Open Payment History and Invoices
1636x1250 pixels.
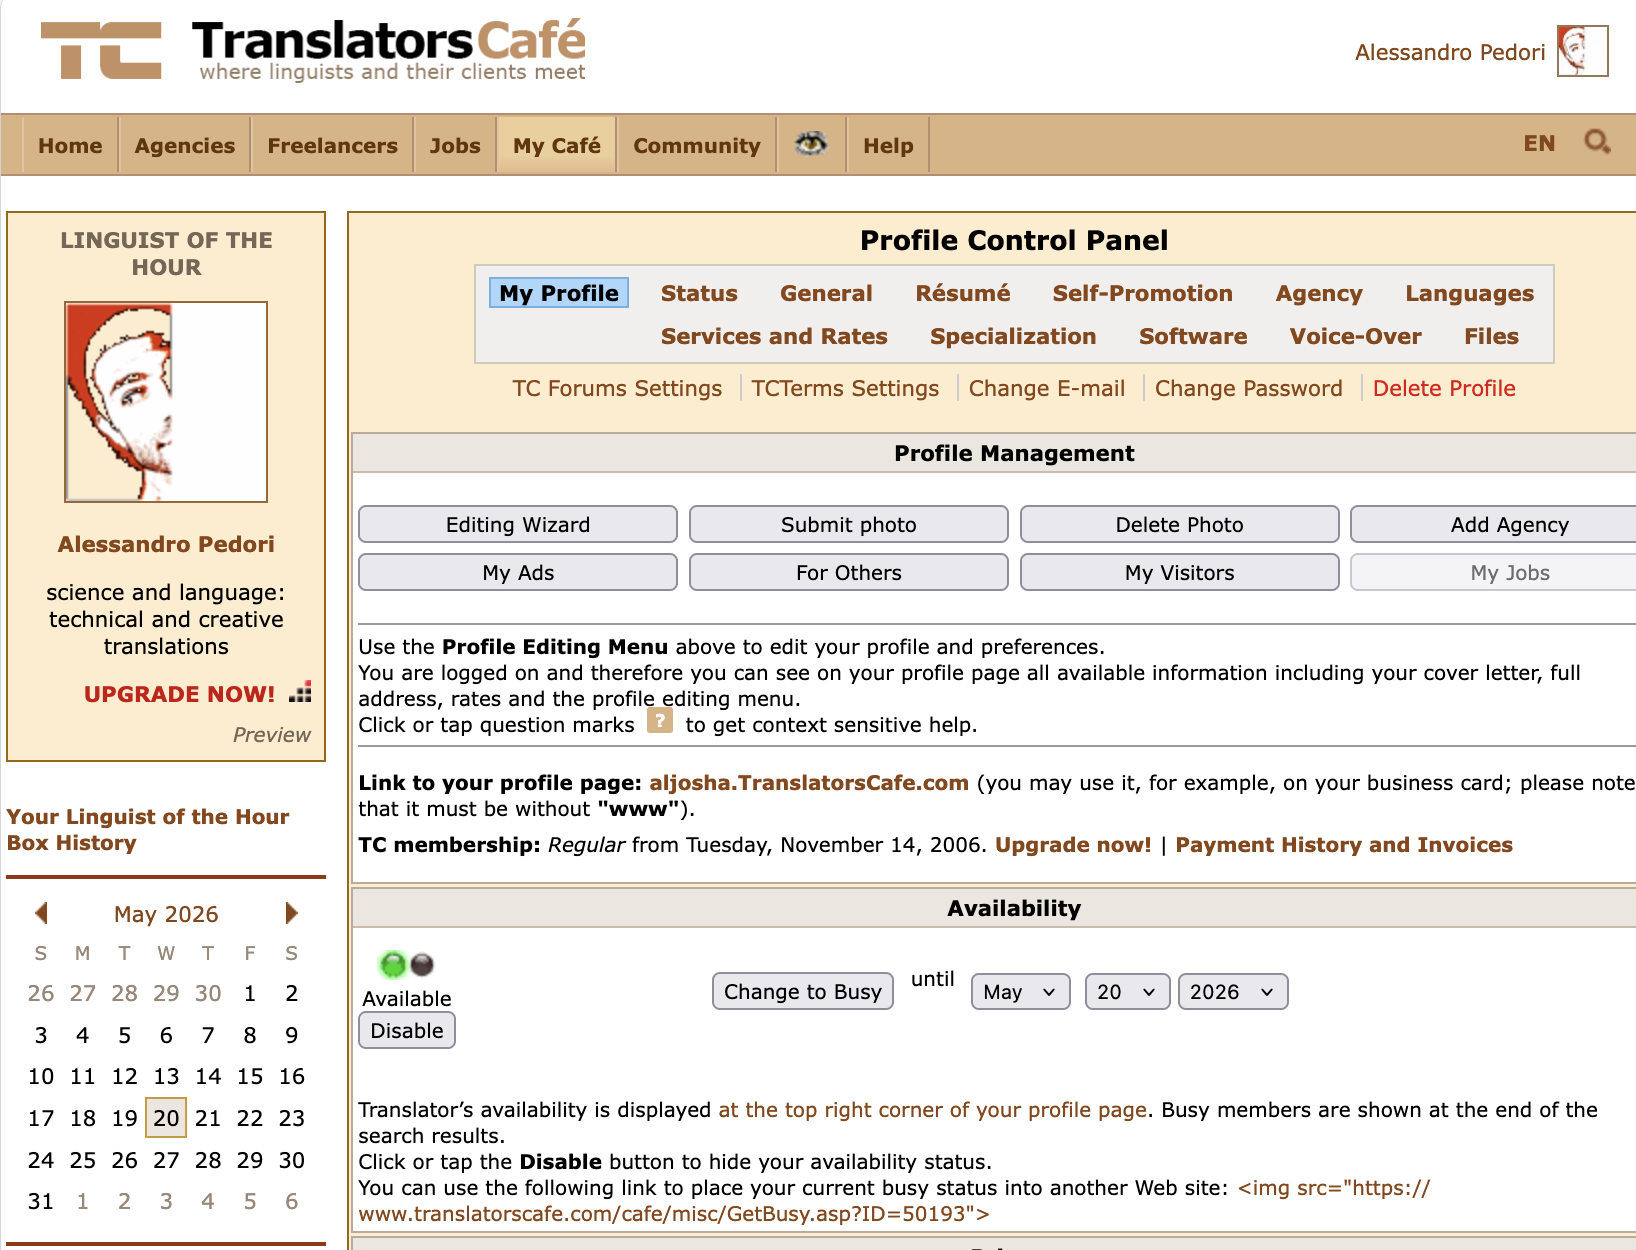click(1344, 845)
